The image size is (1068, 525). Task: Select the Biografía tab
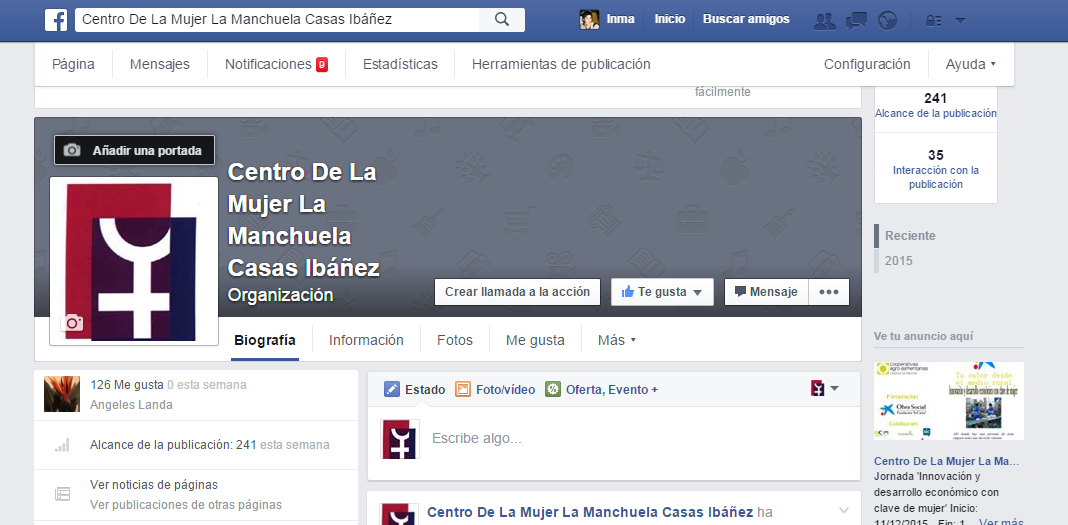[x=265, y=340]
